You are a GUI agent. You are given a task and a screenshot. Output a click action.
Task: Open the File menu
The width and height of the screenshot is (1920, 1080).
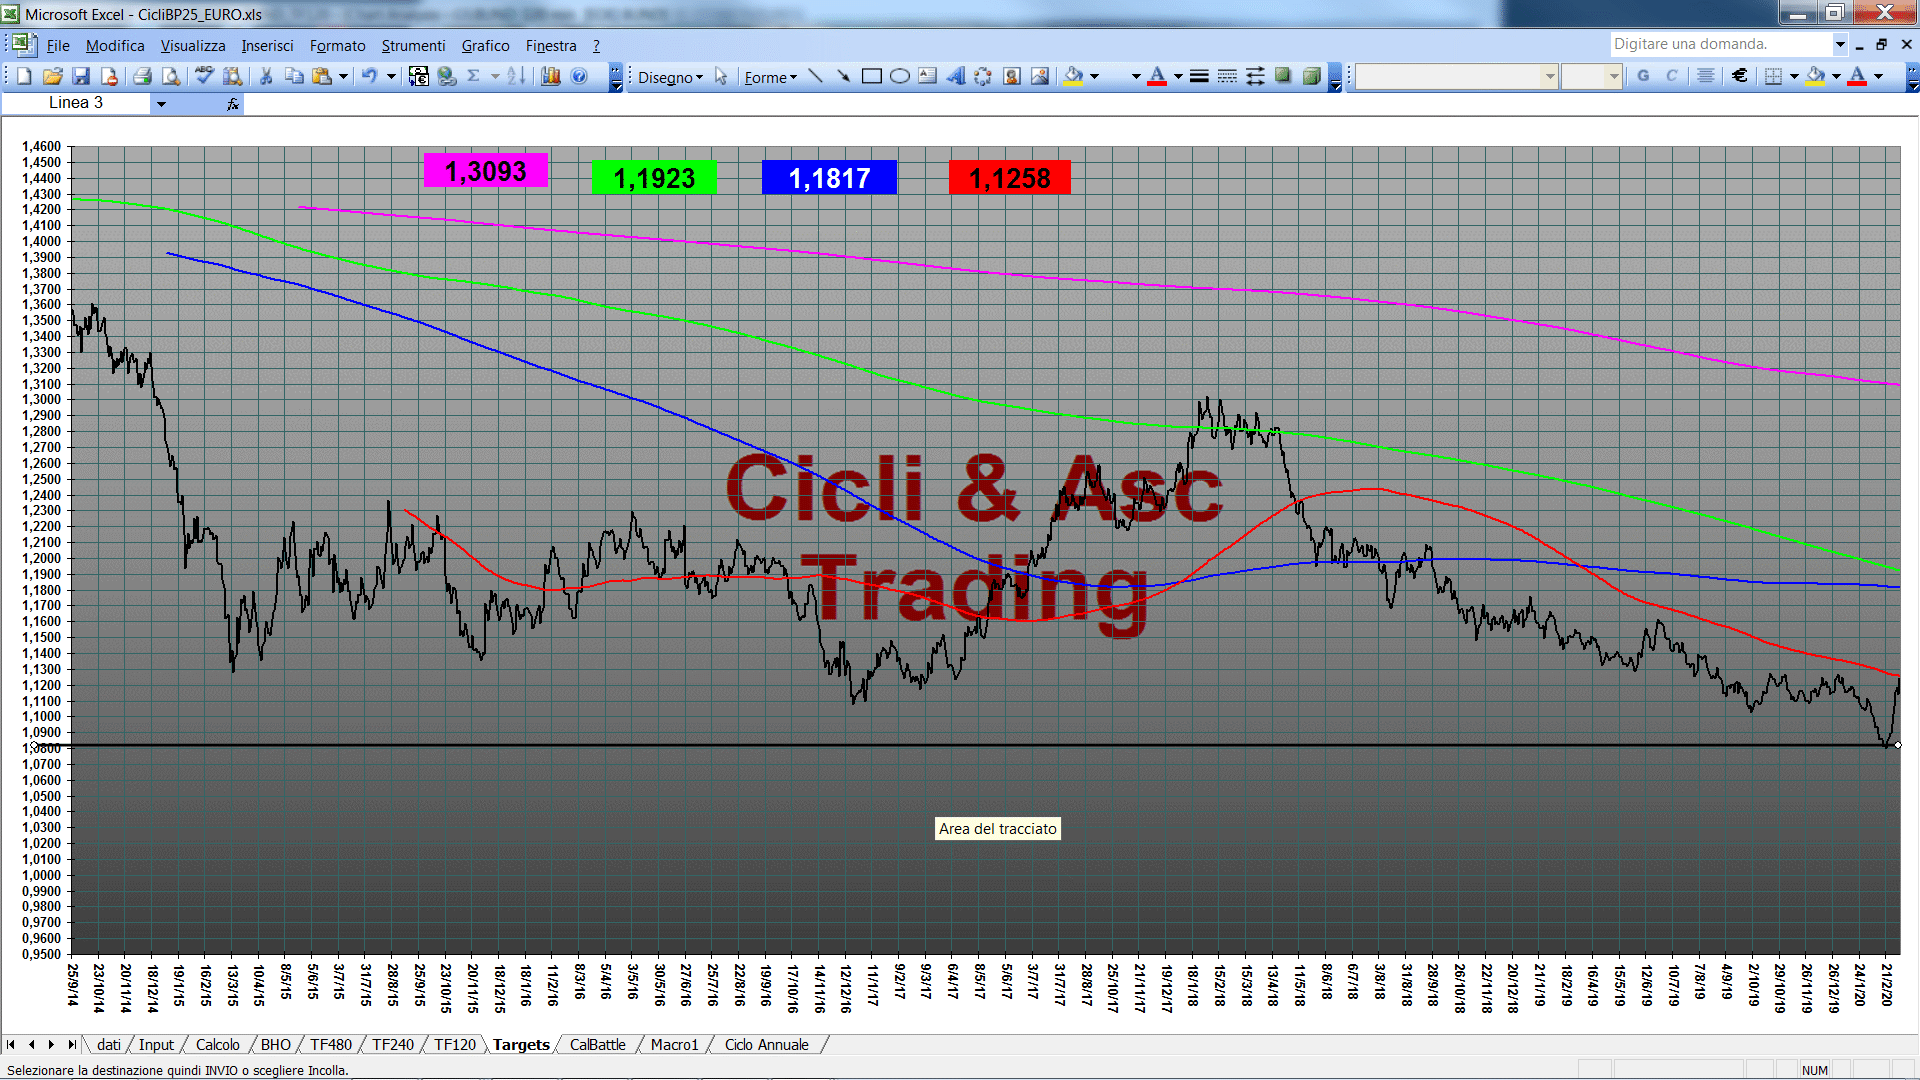click(58, 46)
